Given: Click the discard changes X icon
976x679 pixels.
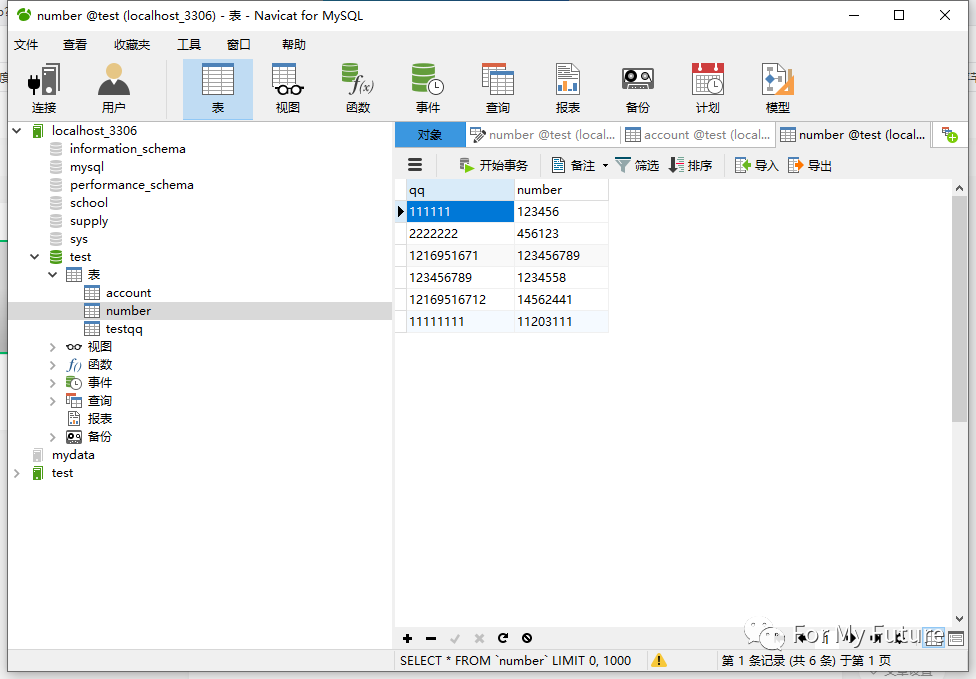Looking at the screenshot, I should point(479,638).
